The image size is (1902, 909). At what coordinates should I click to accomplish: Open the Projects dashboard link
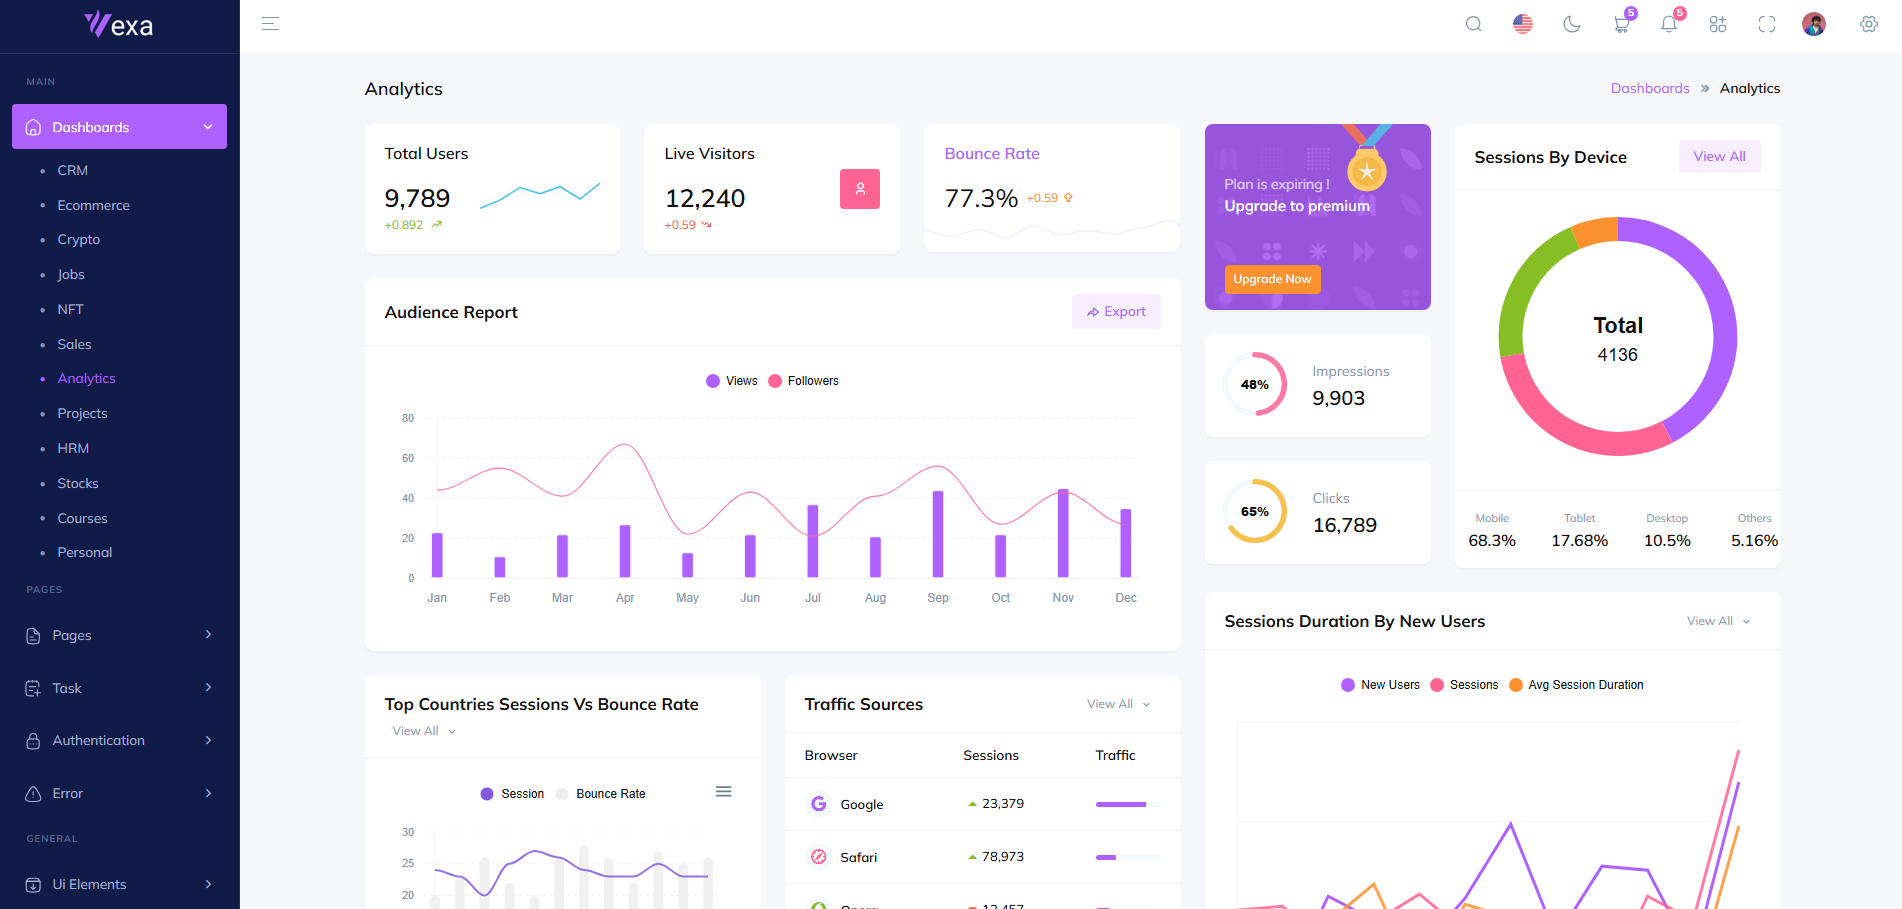tap(82, 413)
